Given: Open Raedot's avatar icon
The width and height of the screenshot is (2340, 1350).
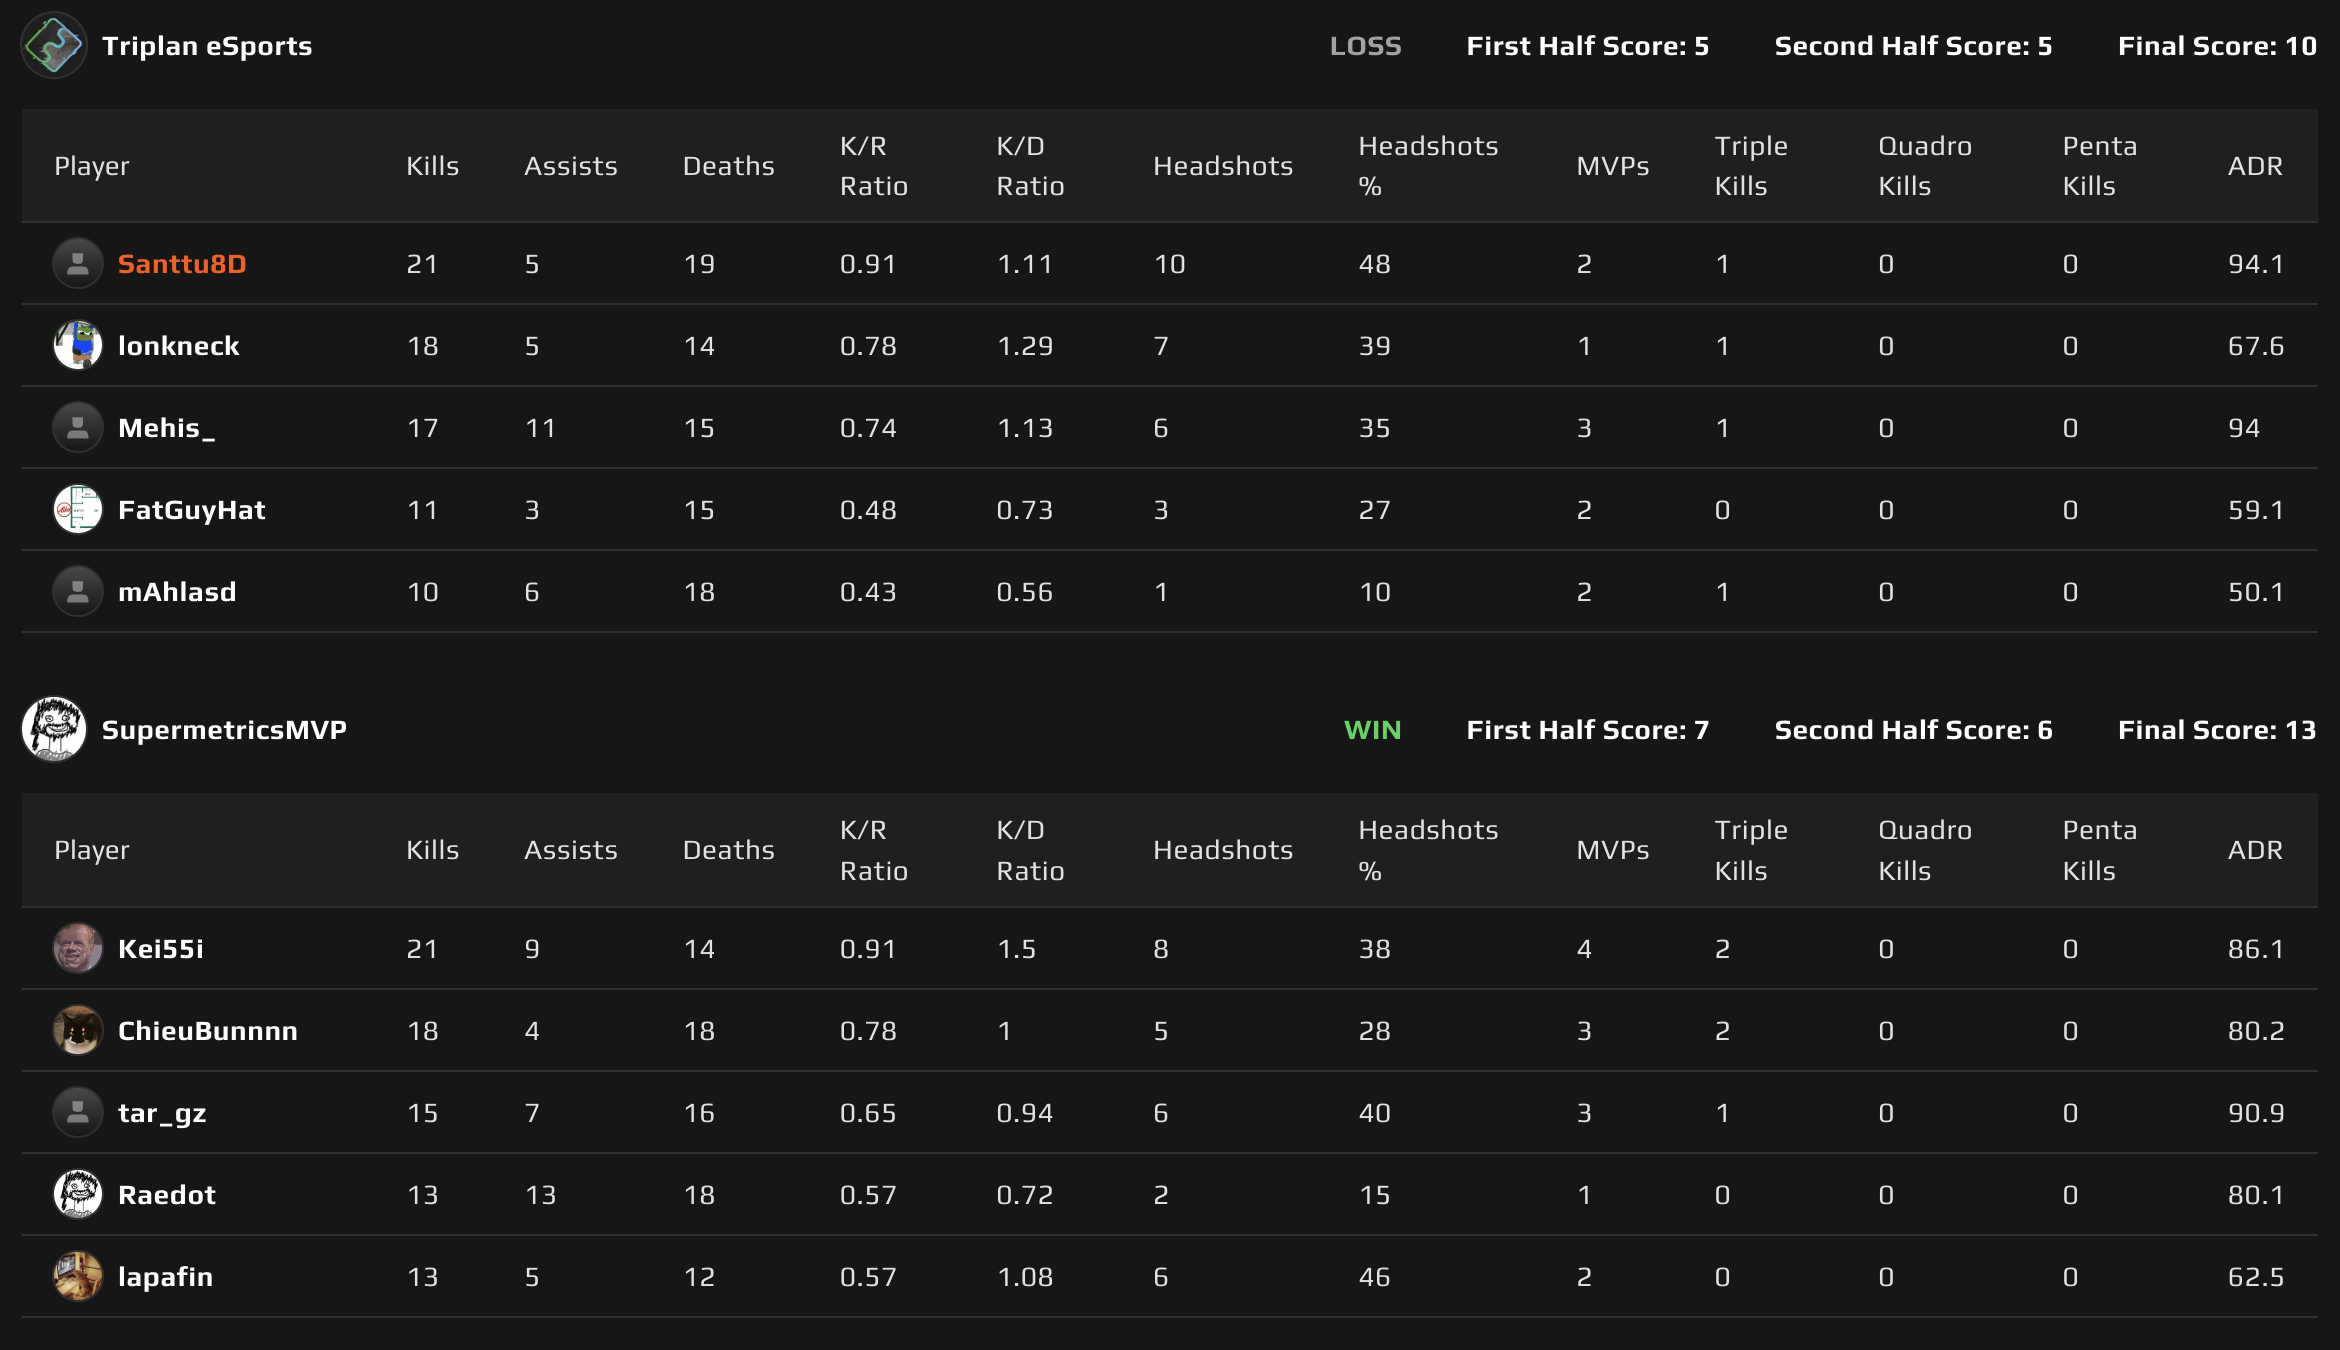Looking at the screenshot, I should 77,1194.
